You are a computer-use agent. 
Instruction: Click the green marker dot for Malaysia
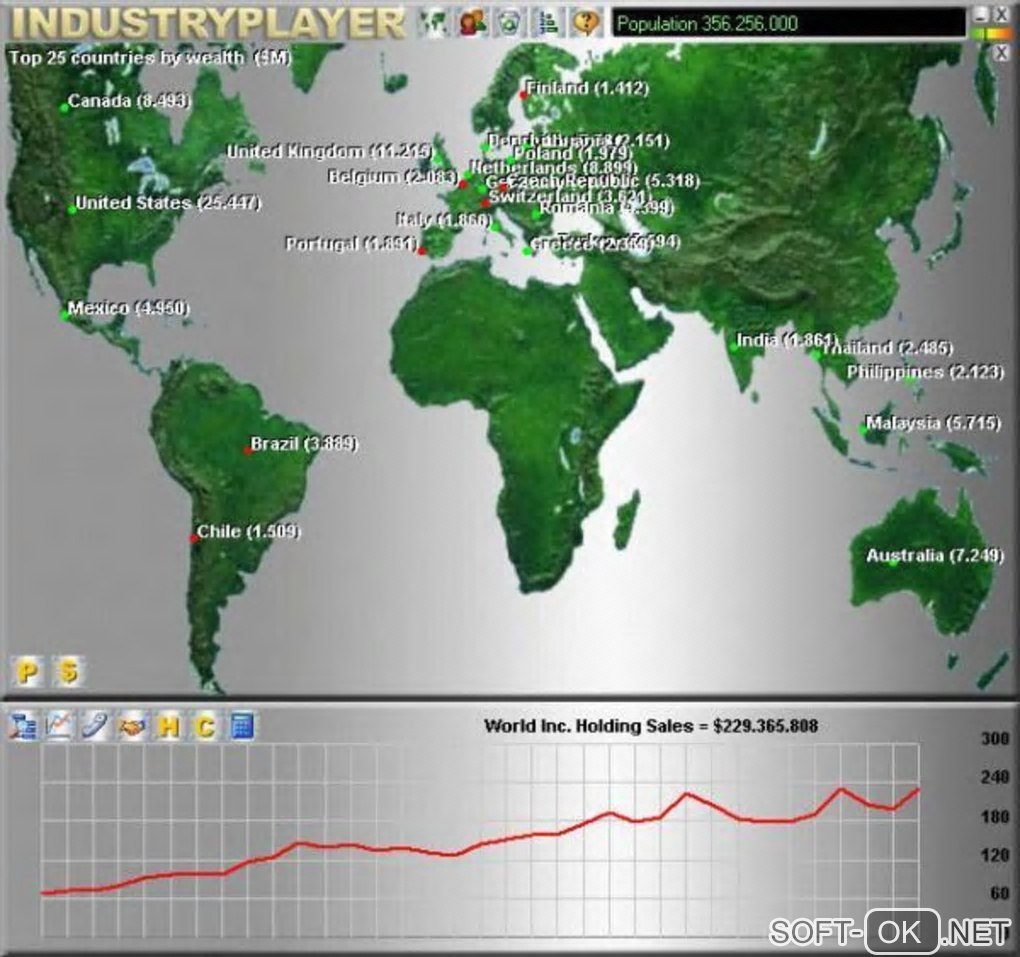tap(863, 429)
